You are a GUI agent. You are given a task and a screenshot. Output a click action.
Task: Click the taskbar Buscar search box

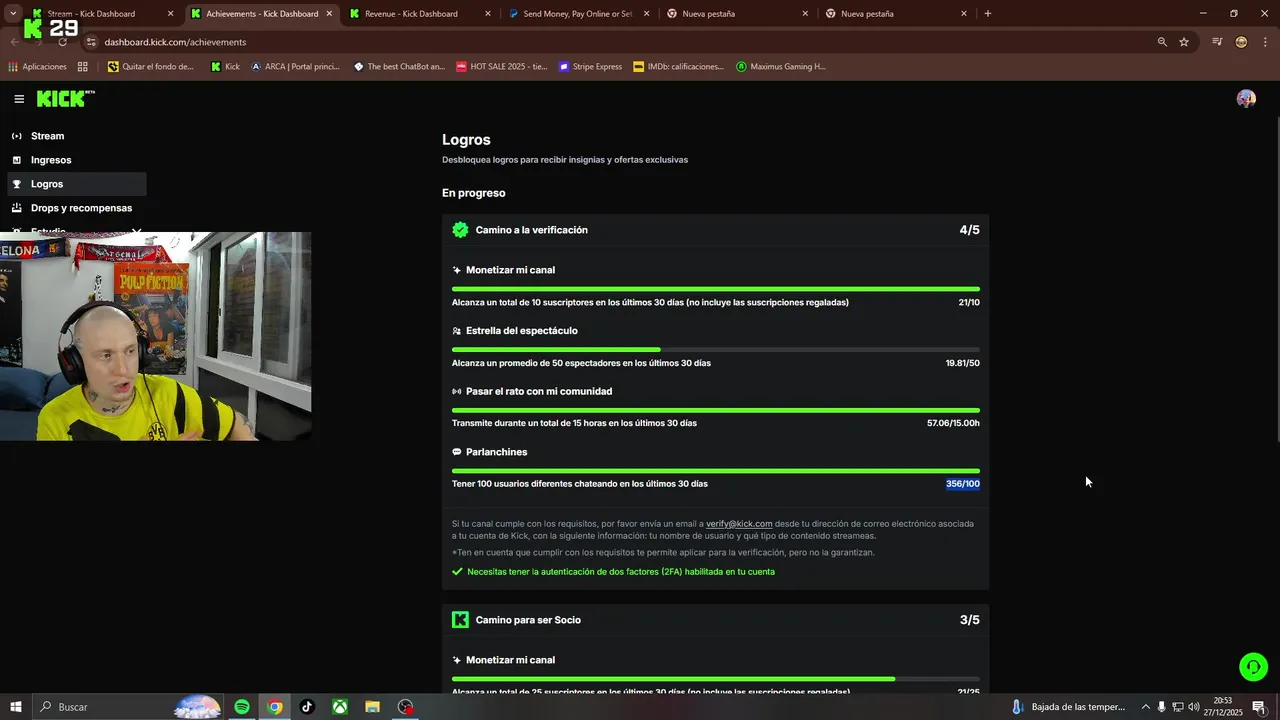(x=127, y=707)
